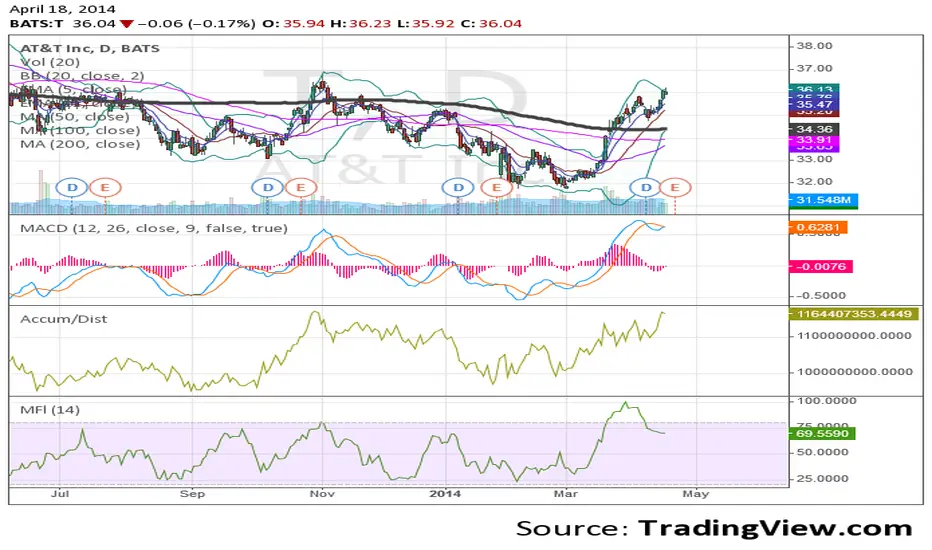Viewport: 932px width, 550px height.
Task: Click the D dividend marker before May
Action: (x=646, y=188)
